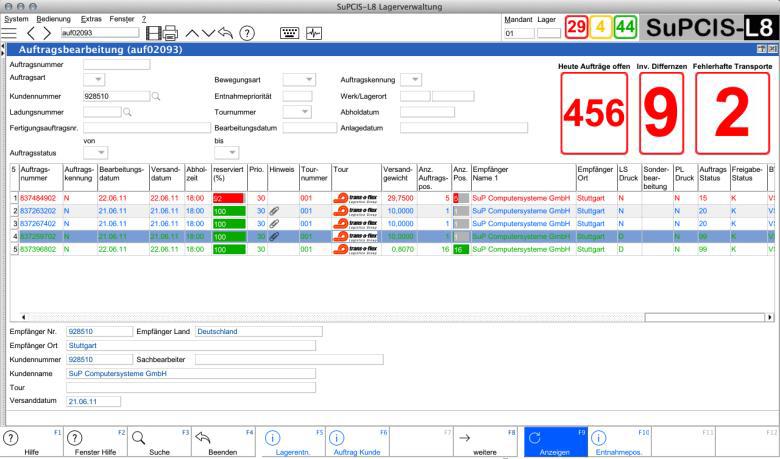Click the hamburger menu icon
Screen dimensions: 780x459
9,33
